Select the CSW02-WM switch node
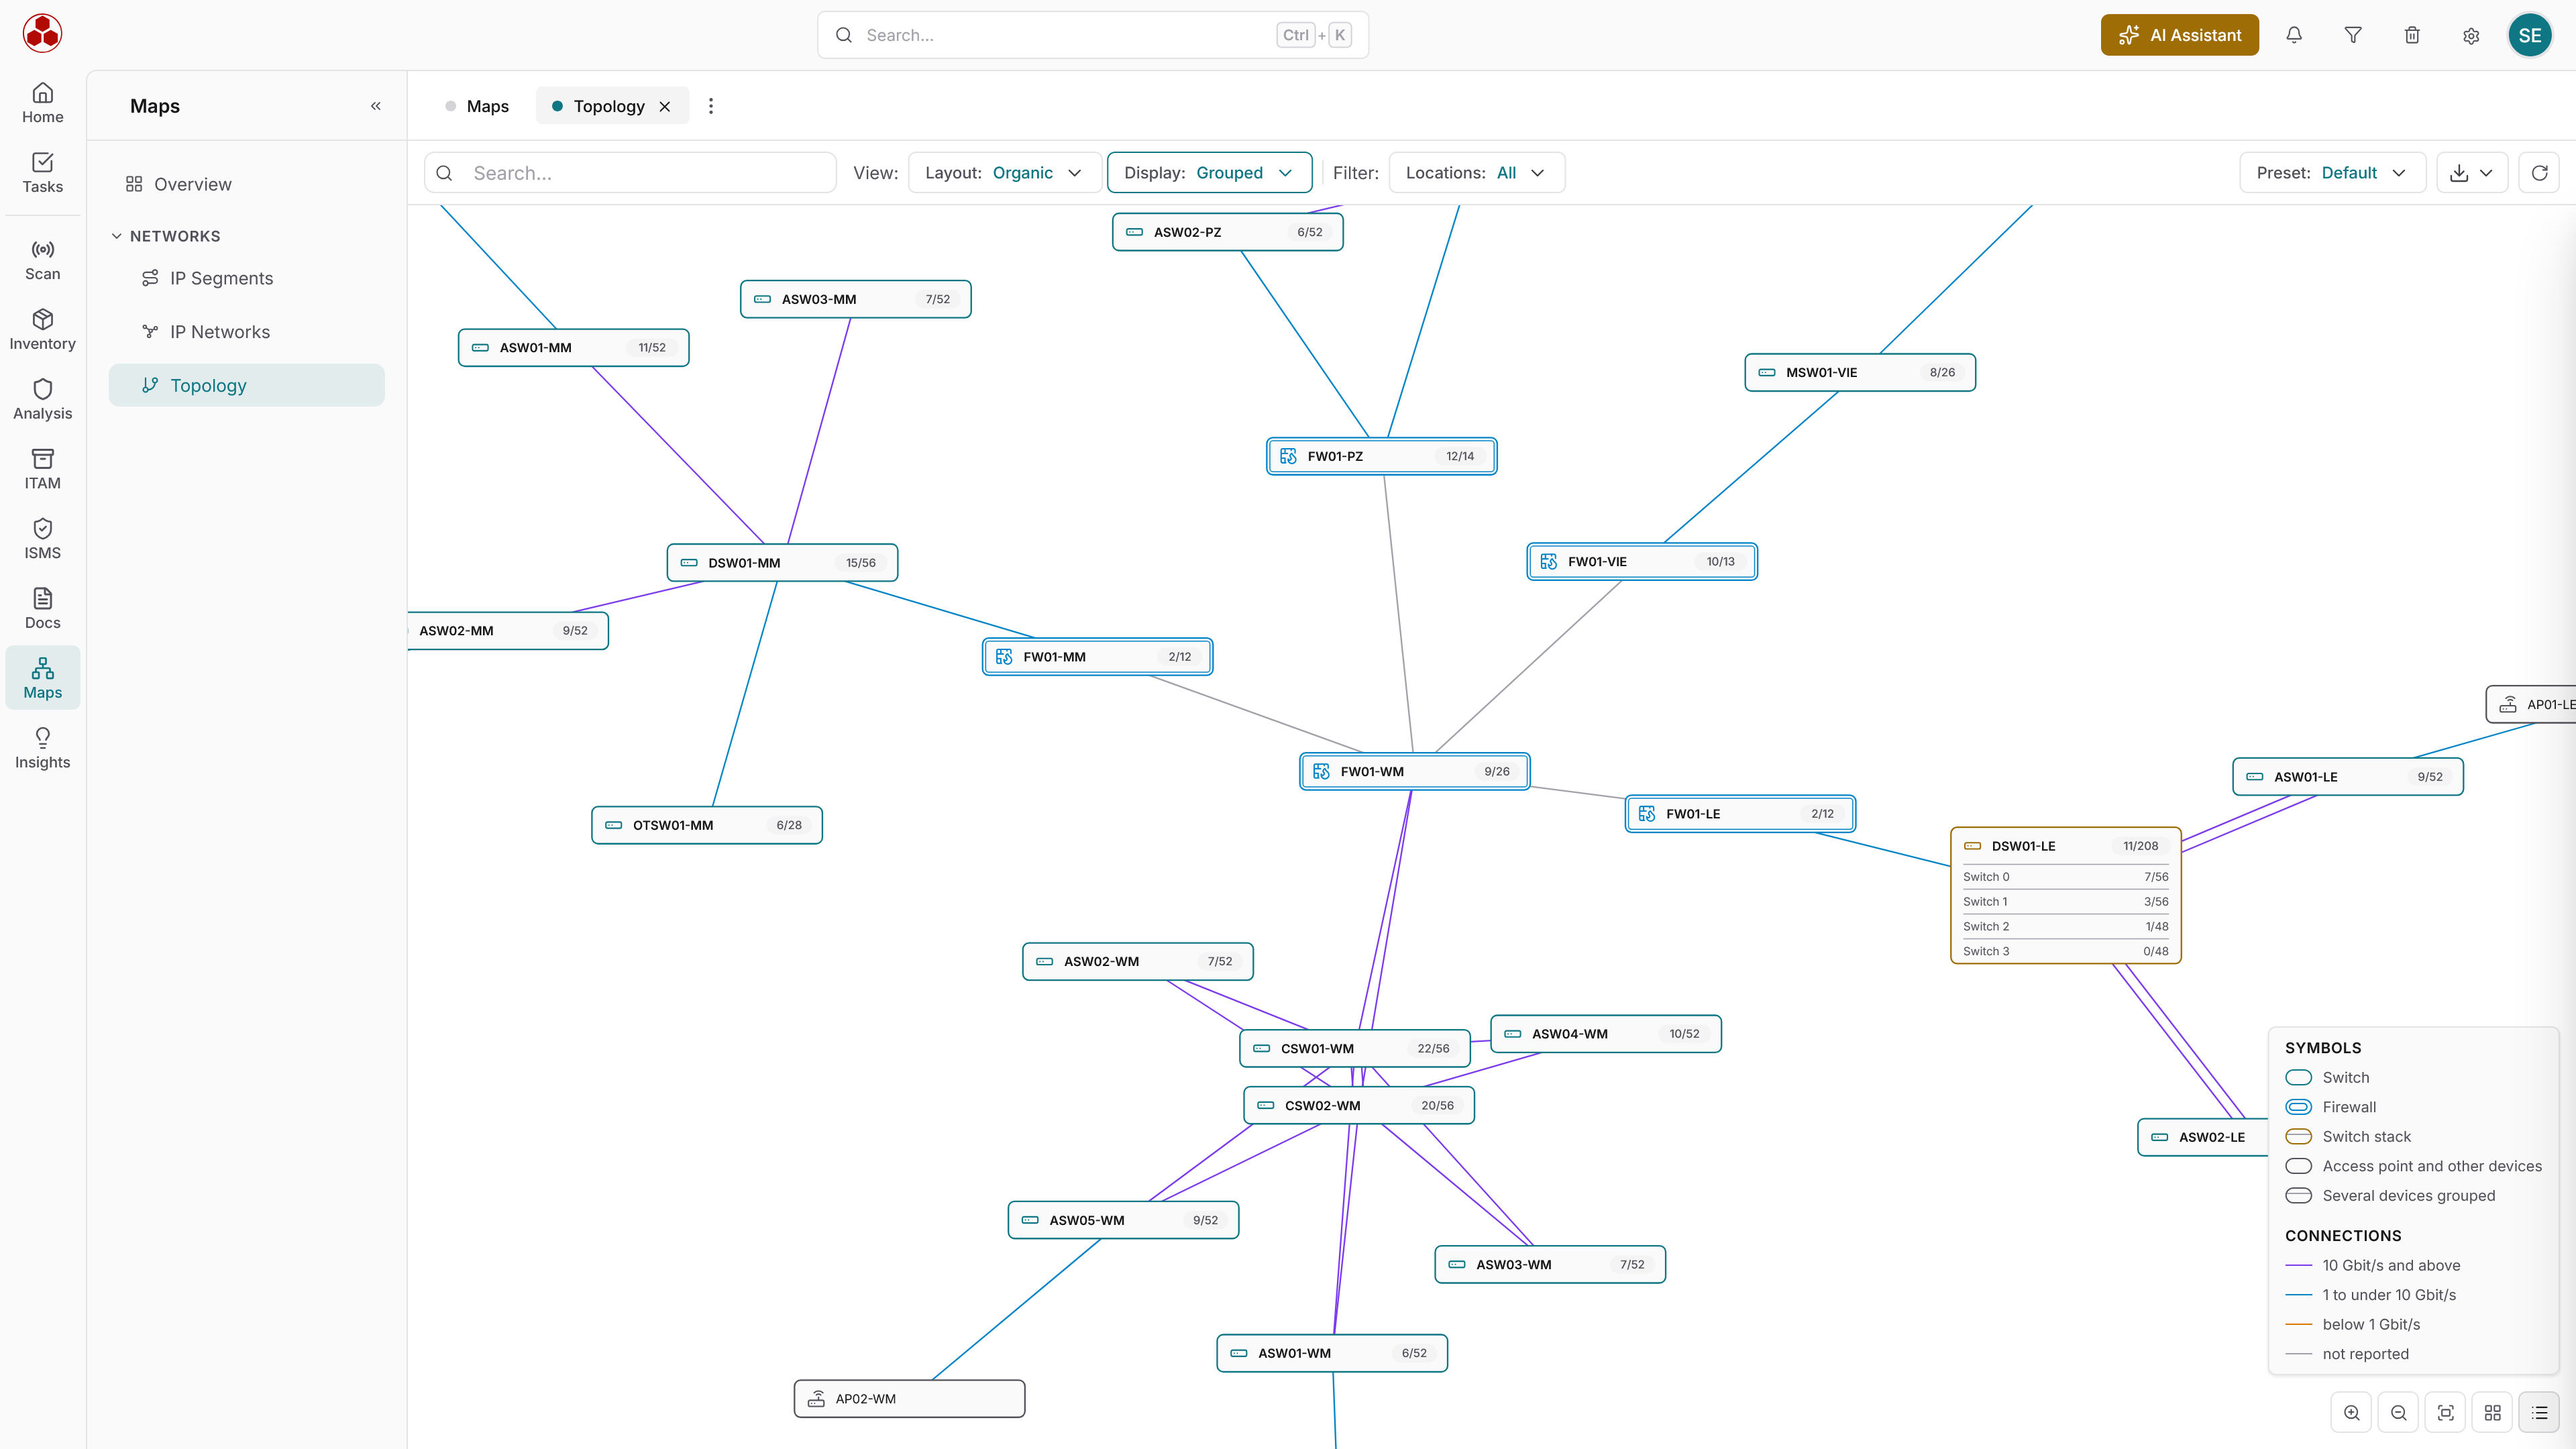 [1359, 1105]
